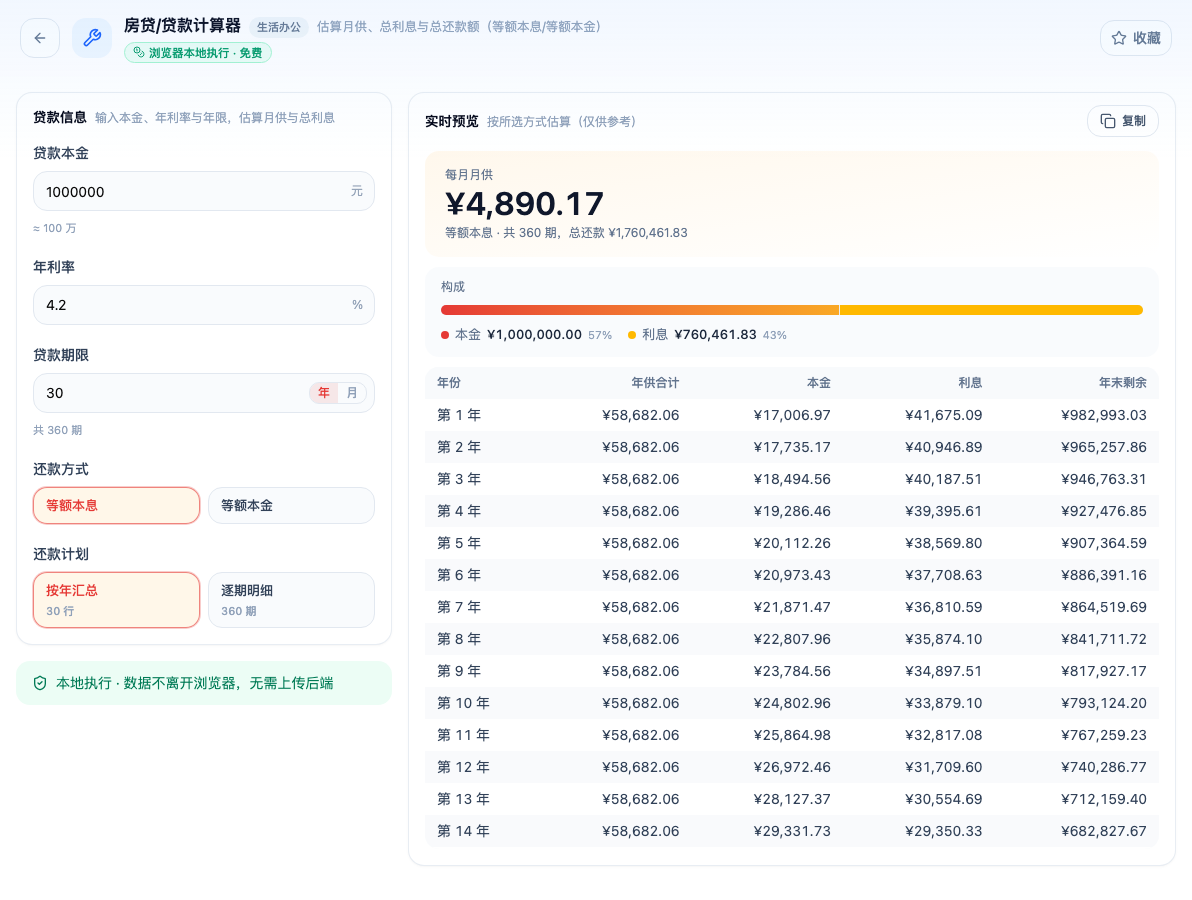
Task: Click the star icon in 收藏 button
Action: click(1118, 38)
